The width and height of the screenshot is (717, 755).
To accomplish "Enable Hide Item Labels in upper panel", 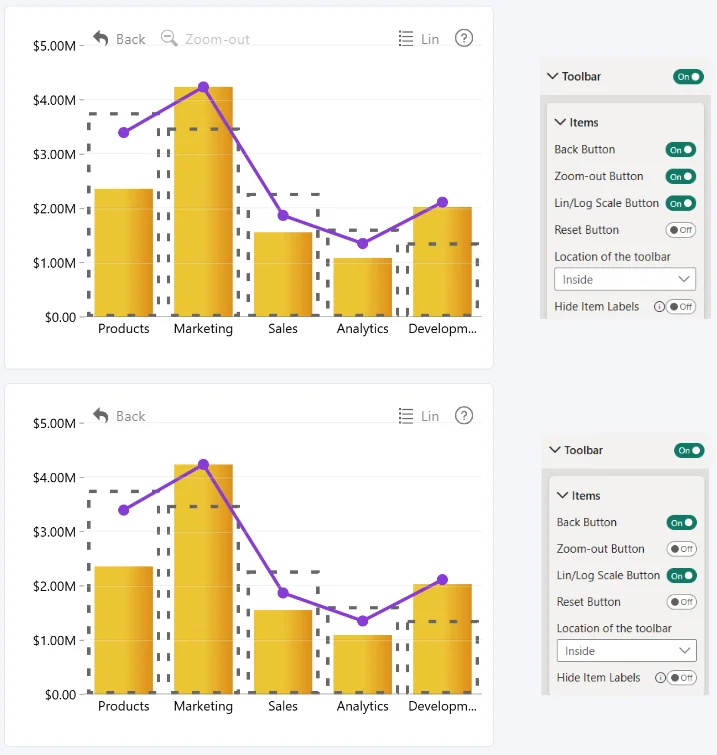I will (681, 307).
